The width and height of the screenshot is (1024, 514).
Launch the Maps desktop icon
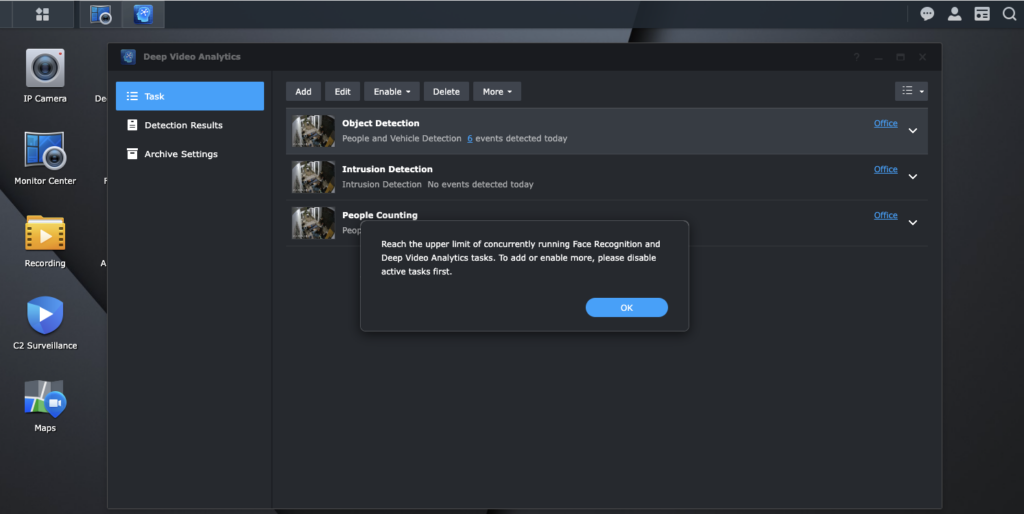45,399
